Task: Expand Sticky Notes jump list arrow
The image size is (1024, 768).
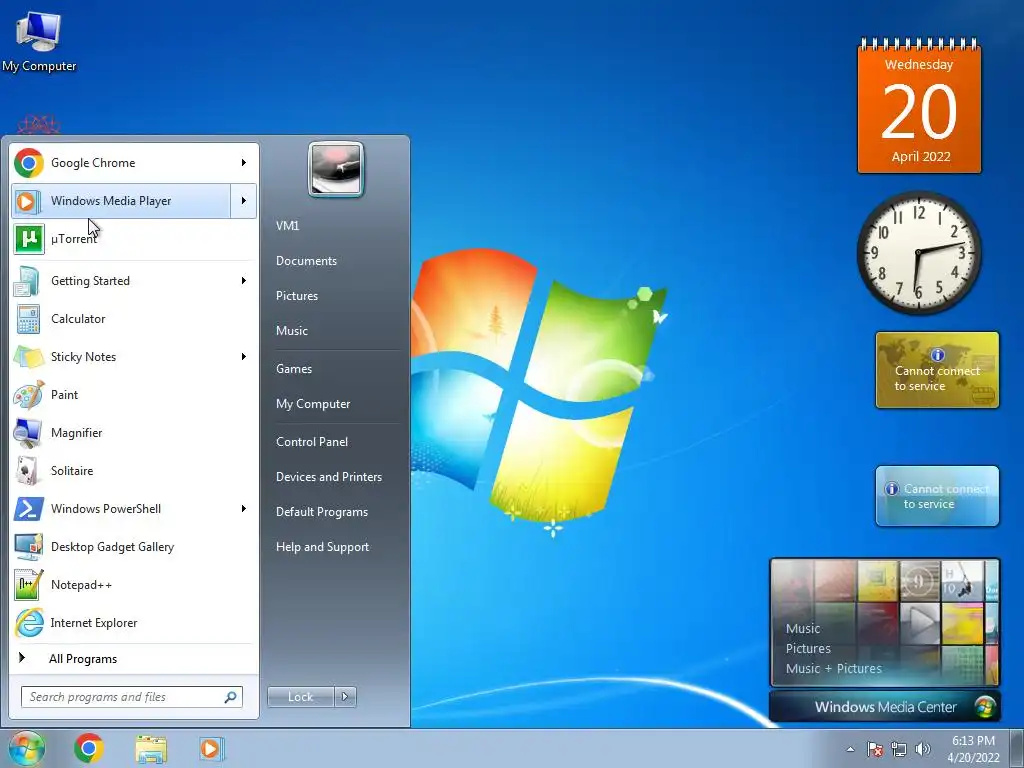Action: [244, 357]
